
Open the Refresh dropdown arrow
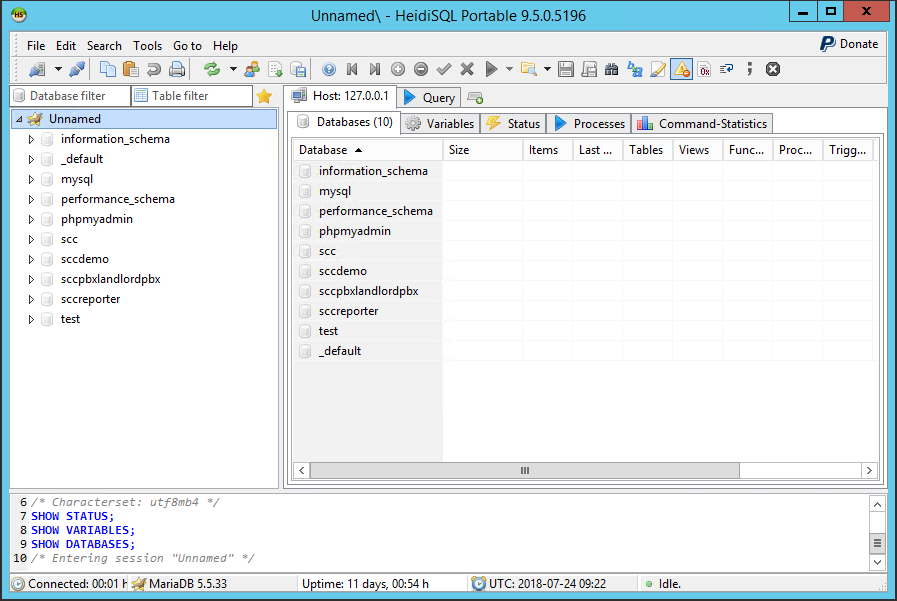pos(233,70)
